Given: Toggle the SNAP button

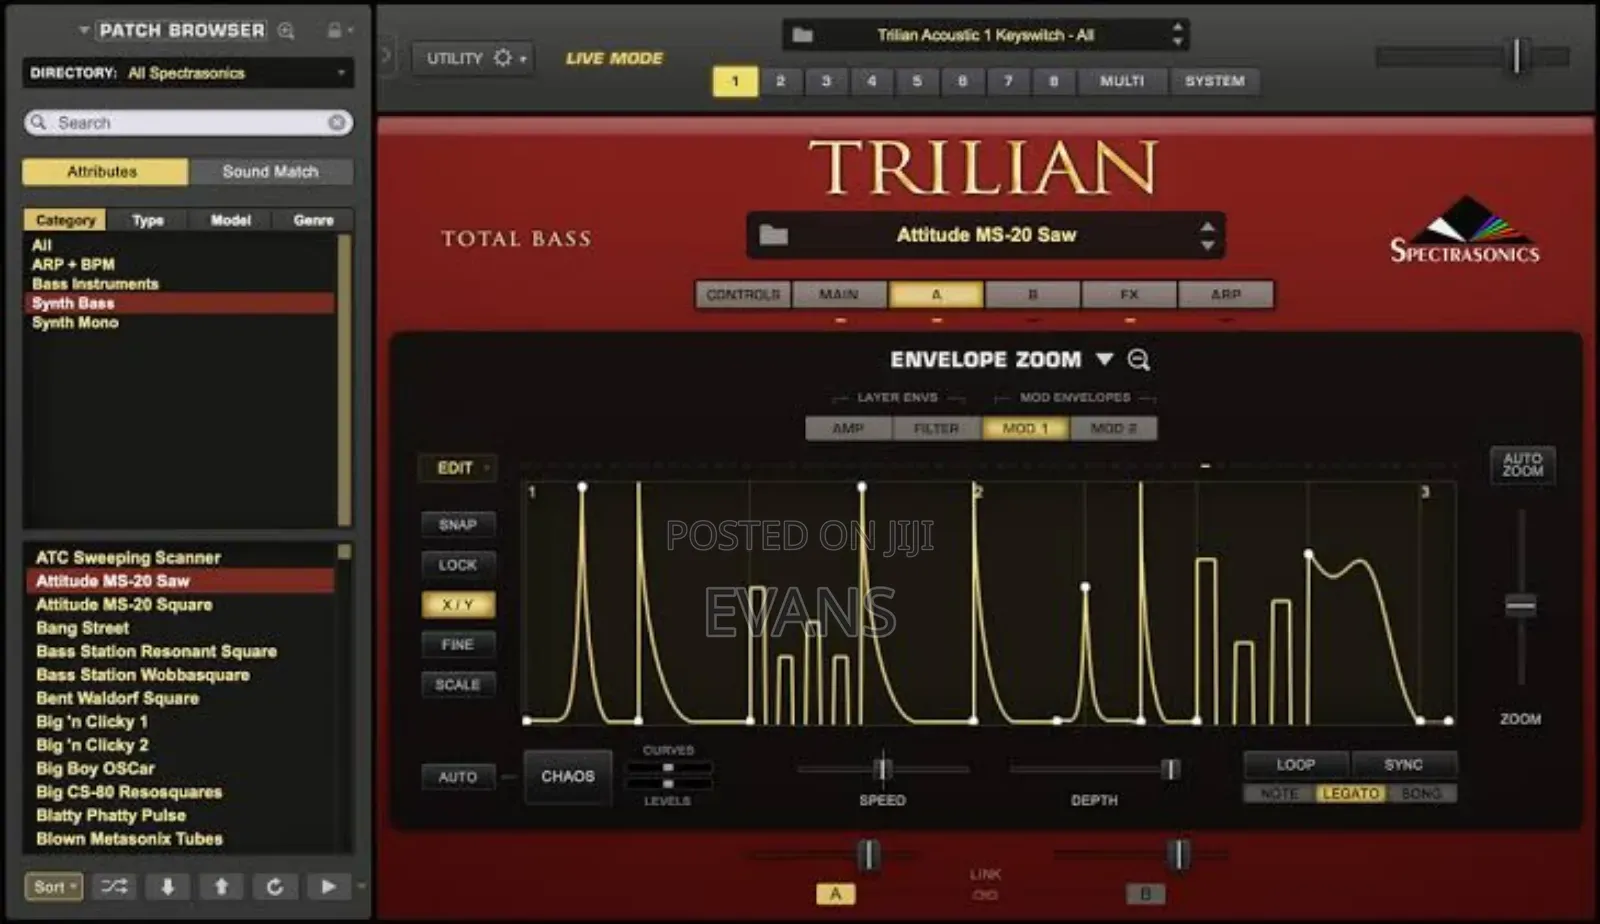Looking at the screenshot, I should coord(457,524).
